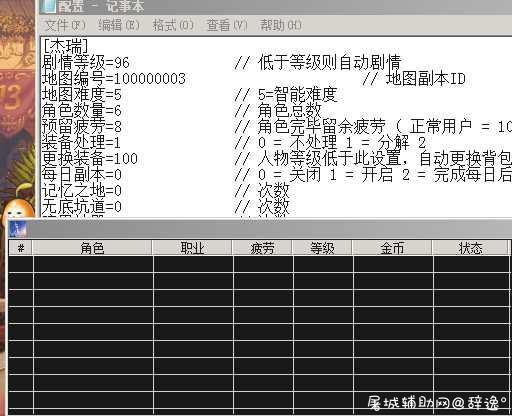Click the line 预留疲劳=8
Screen dimensions: 512x416
click(82, 126)
